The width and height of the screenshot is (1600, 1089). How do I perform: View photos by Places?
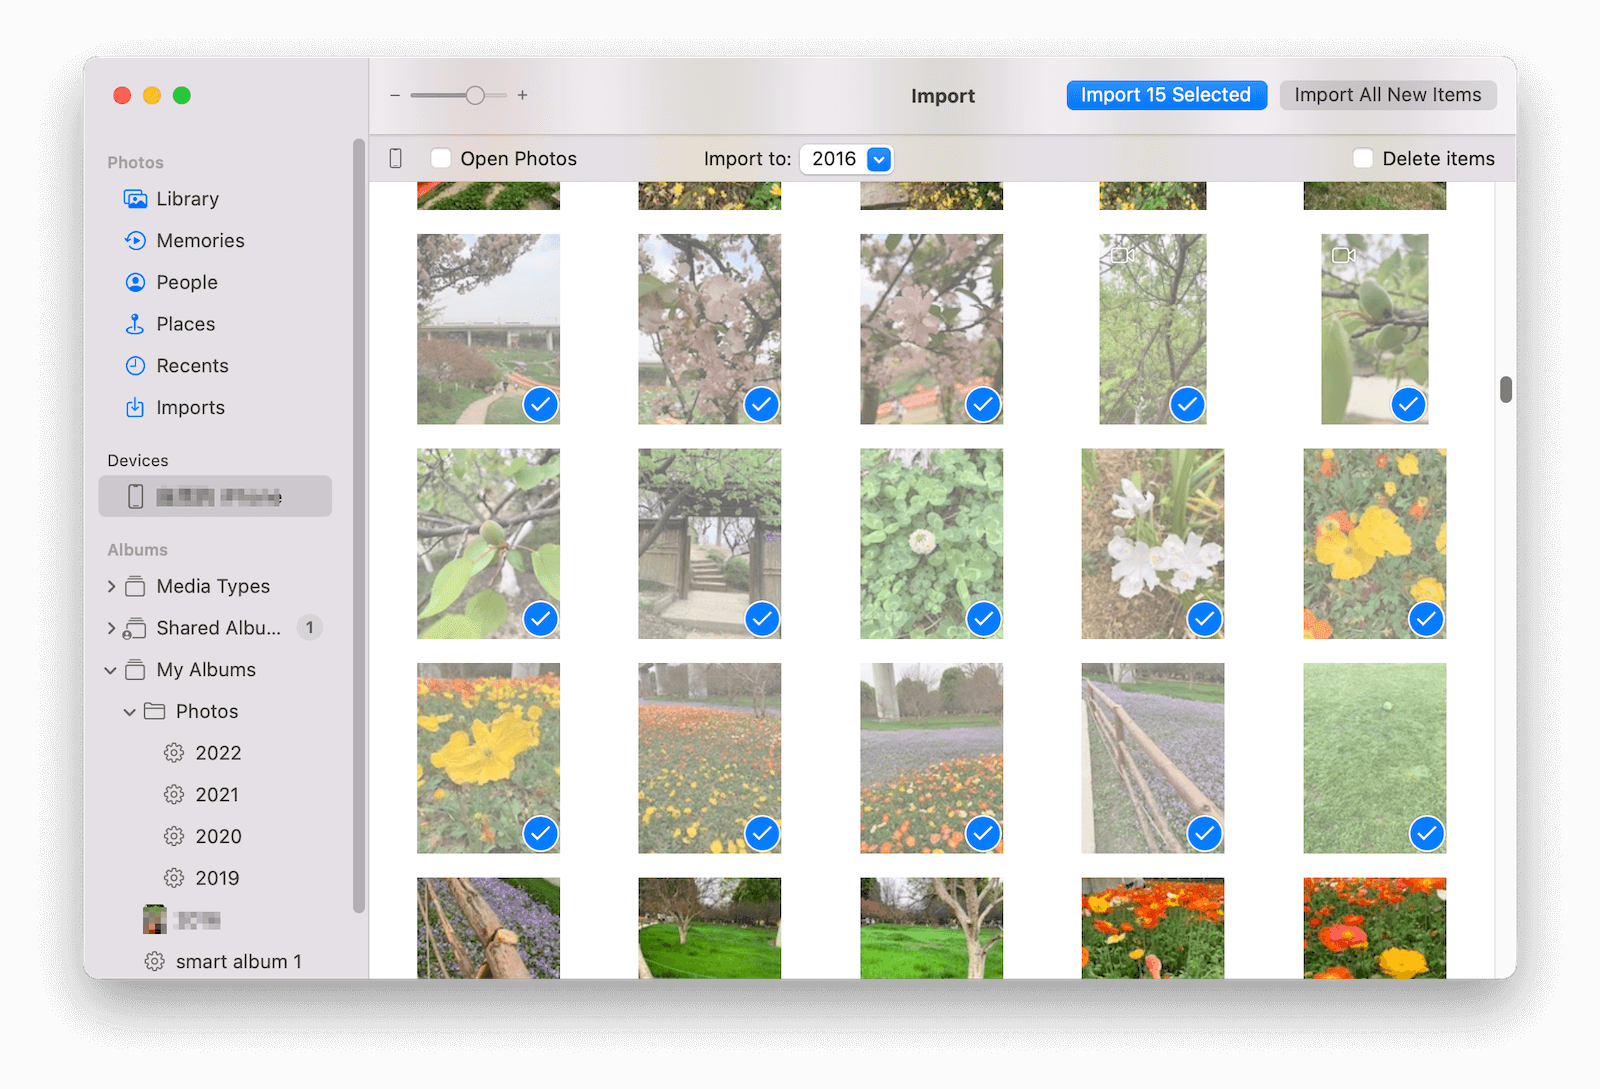pyautogui.click(x=185, y=323)
